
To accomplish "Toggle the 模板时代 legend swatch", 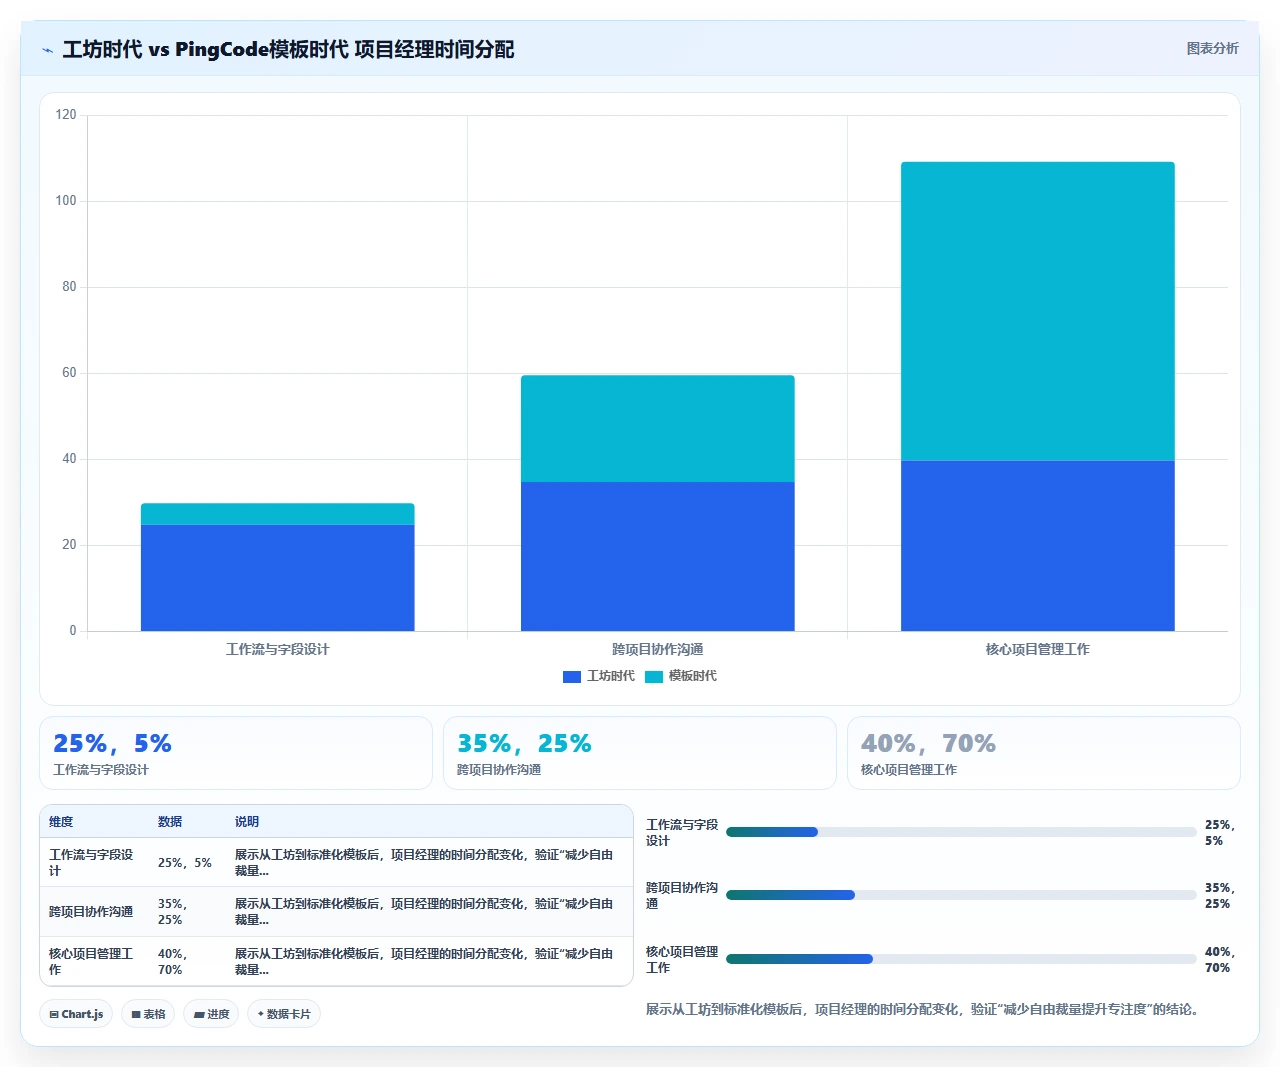I will pyautogui.click(x=654, y=677).
